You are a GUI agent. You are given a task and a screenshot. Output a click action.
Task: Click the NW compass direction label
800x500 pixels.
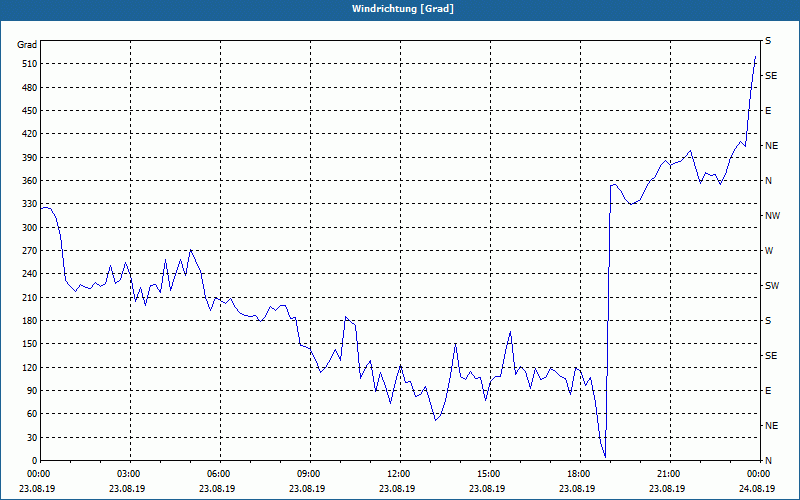(772, 216)
